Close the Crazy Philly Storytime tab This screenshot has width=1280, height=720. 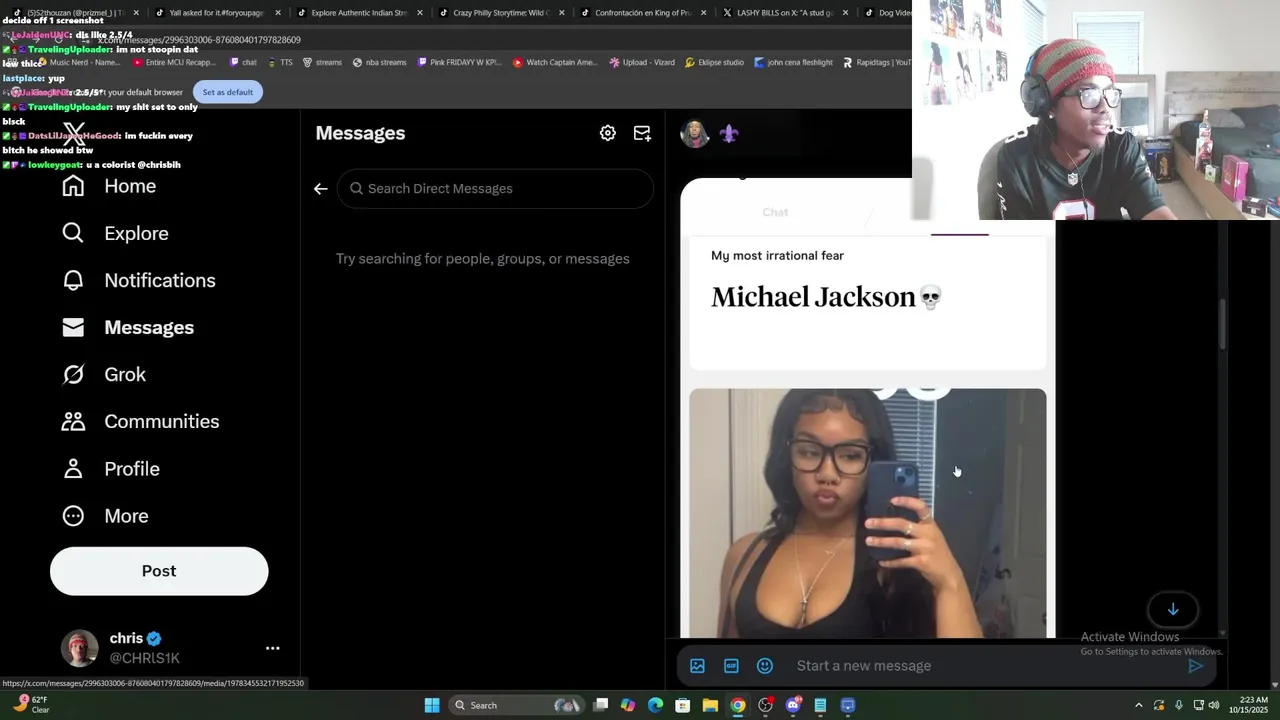point(562,13)
